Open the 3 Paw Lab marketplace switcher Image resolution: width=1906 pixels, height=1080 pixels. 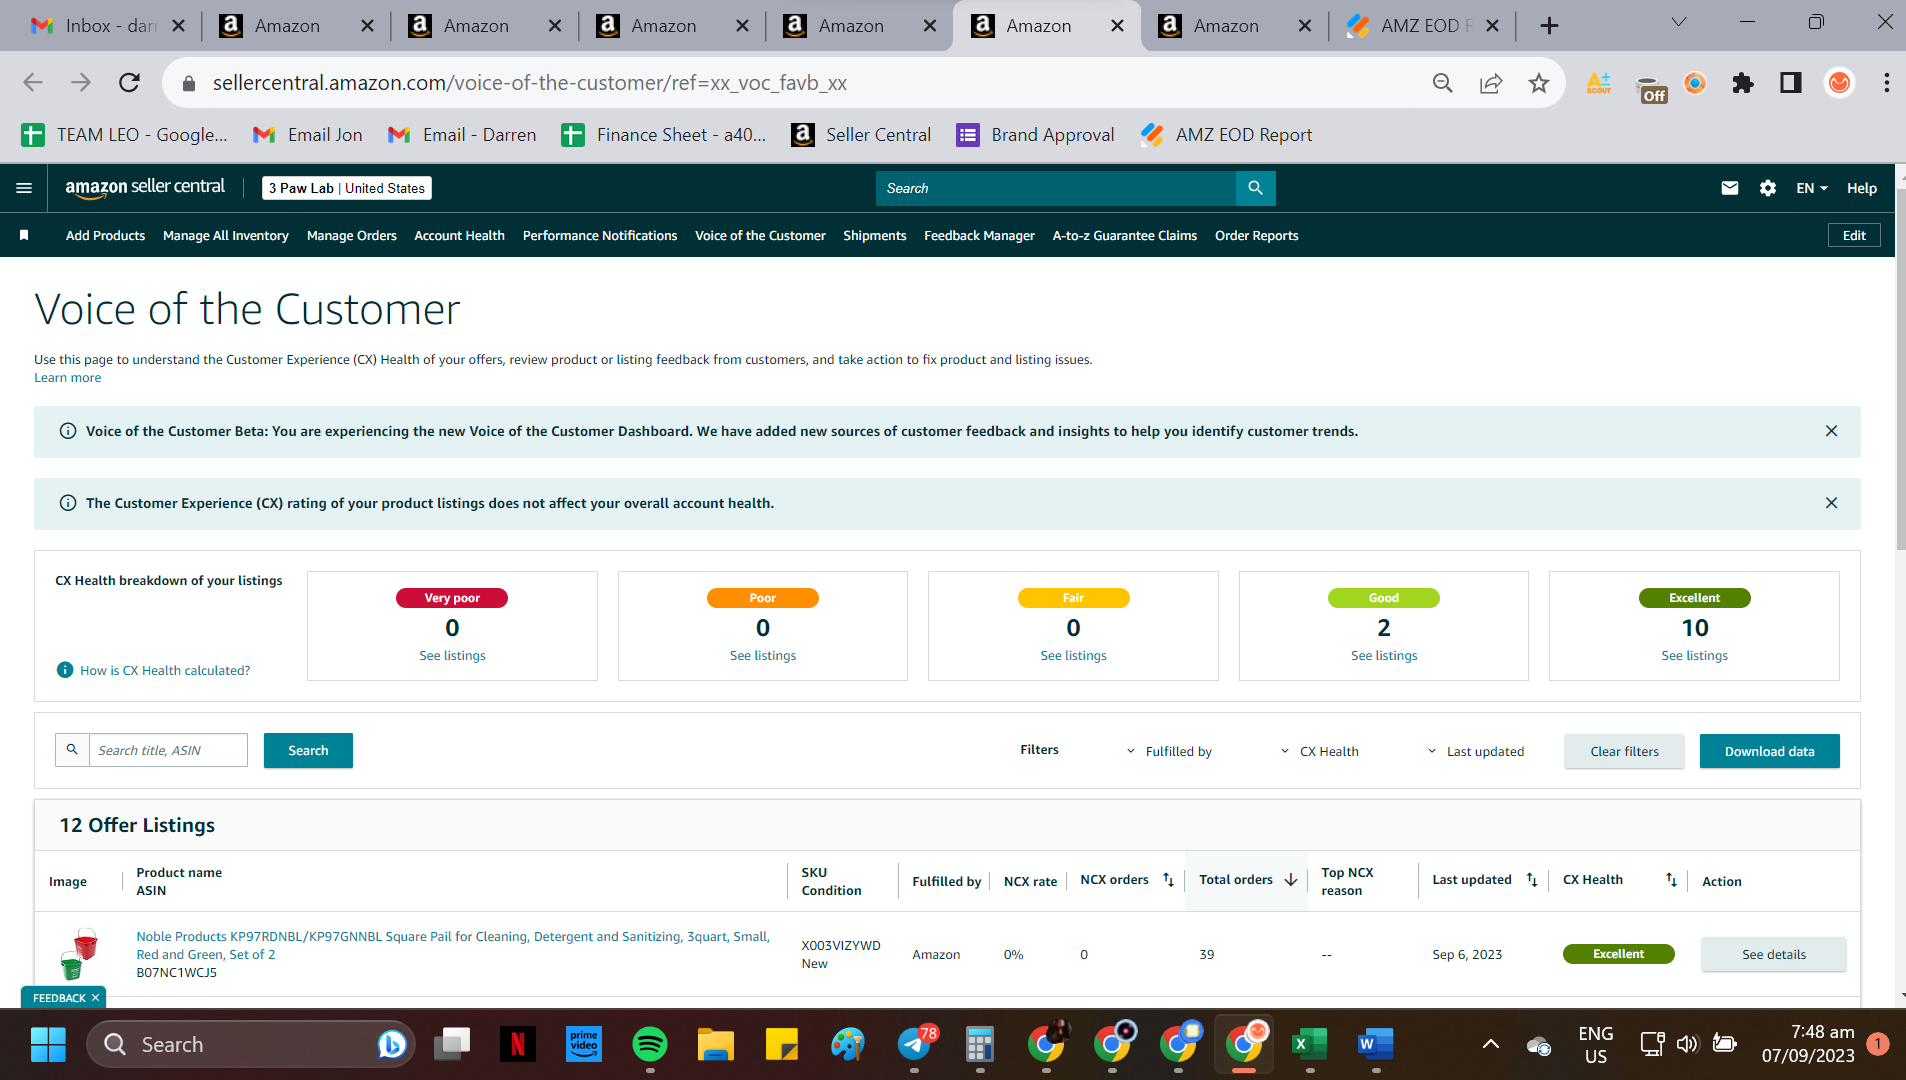[x=346, y=188]
